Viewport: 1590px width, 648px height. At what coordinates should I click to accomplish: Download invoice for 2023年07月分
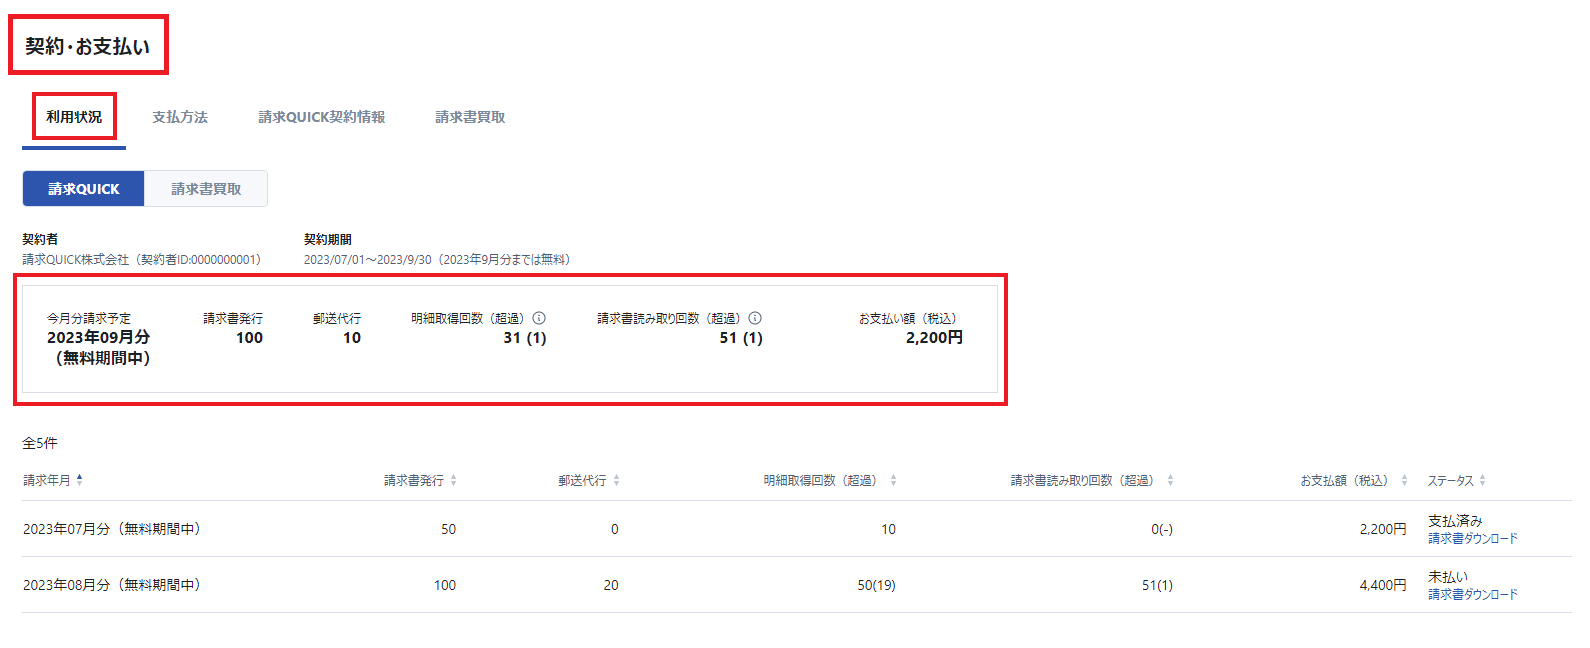(x=1472, y=538)
